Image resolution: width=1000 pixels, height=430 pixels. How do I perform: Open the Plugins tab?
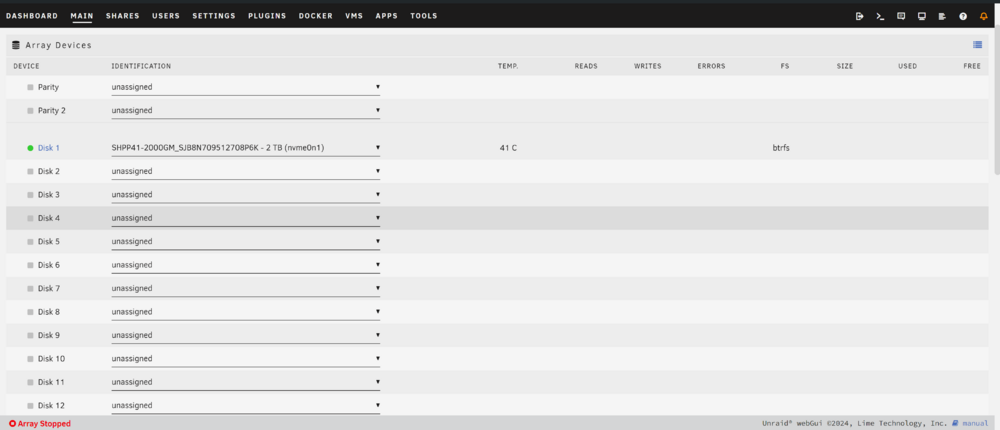(x=267, y=16)
